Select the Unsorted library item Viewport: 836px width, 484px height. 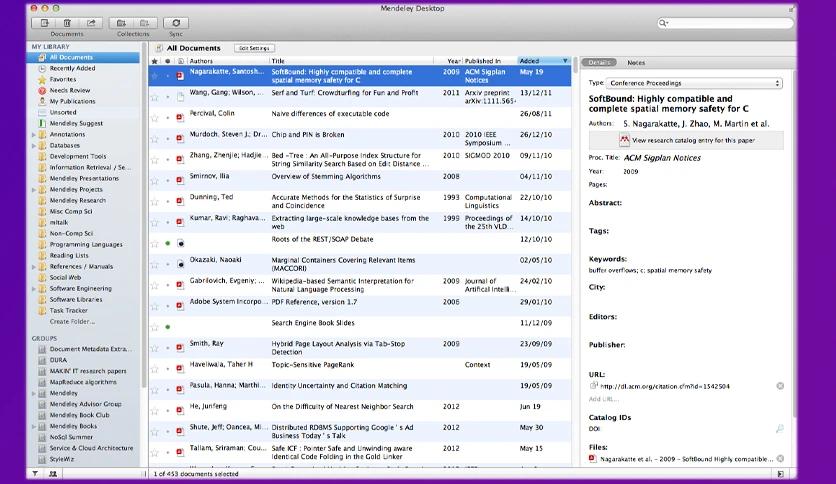tap(63, 112)
